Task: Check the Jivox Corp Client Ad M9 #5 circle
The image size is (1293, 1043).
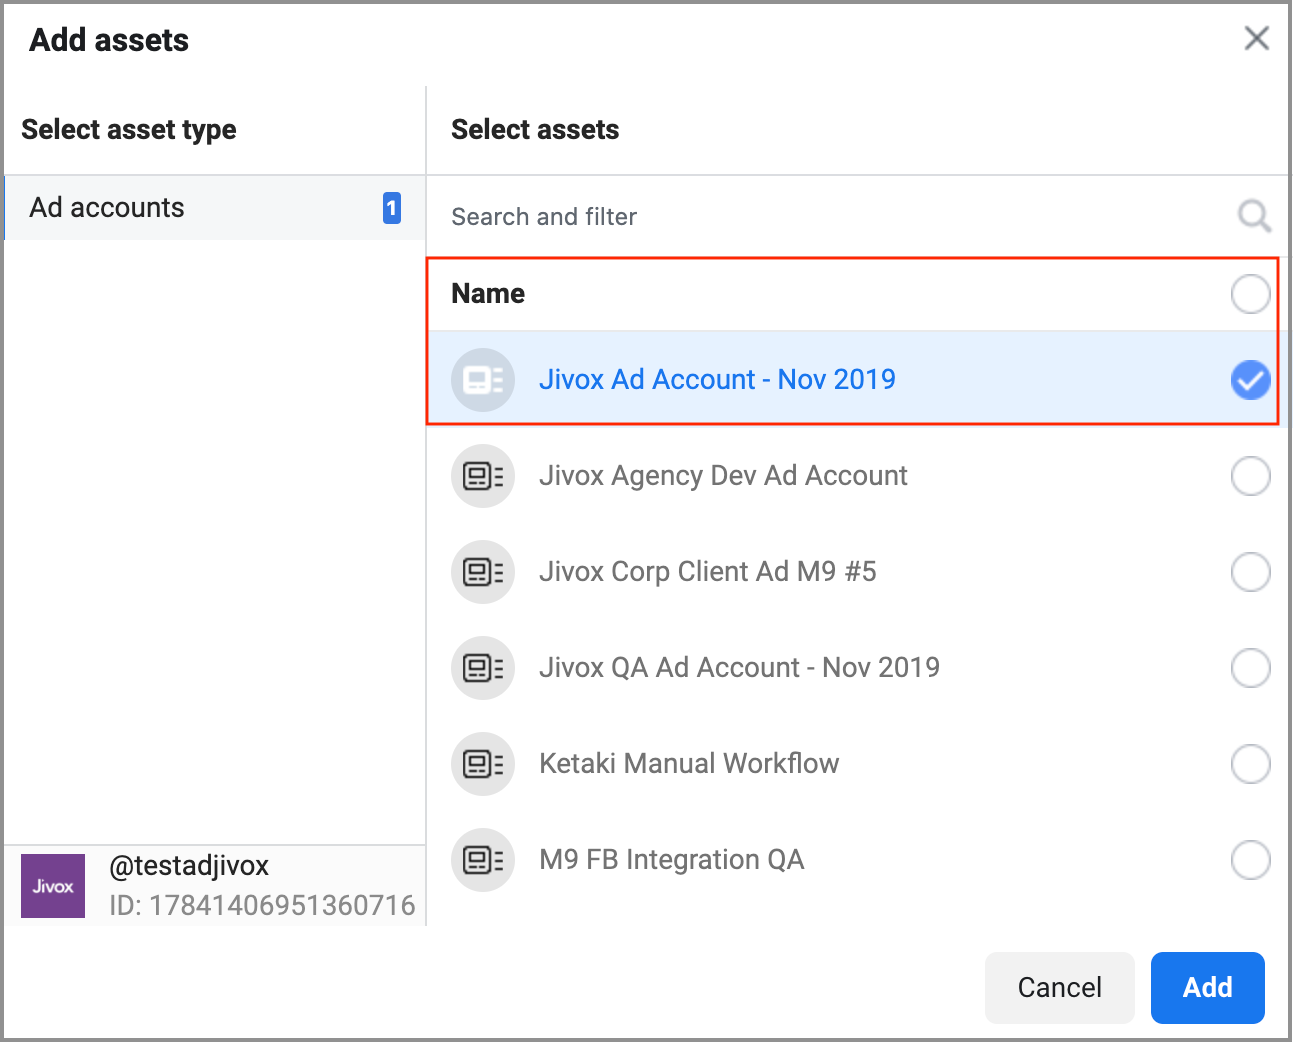Action: [1250, 572]
